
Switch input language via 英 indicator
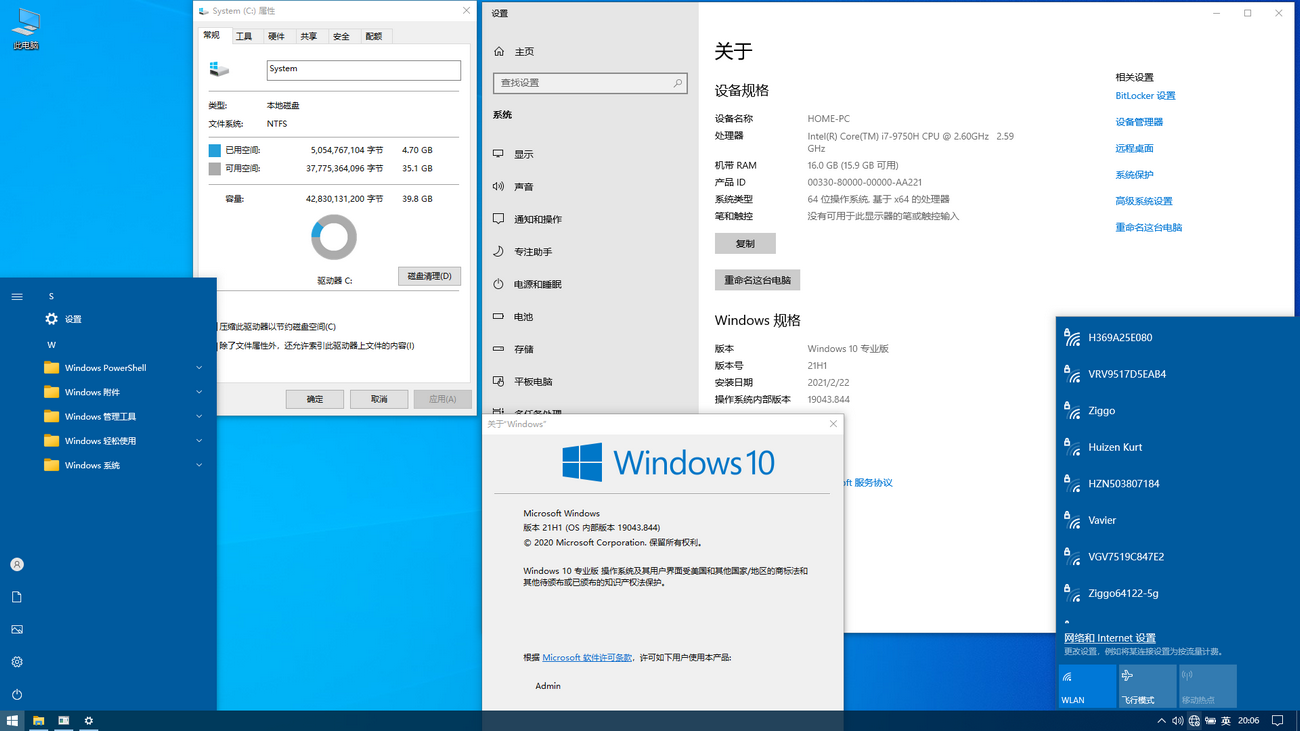pos(1226,720)
